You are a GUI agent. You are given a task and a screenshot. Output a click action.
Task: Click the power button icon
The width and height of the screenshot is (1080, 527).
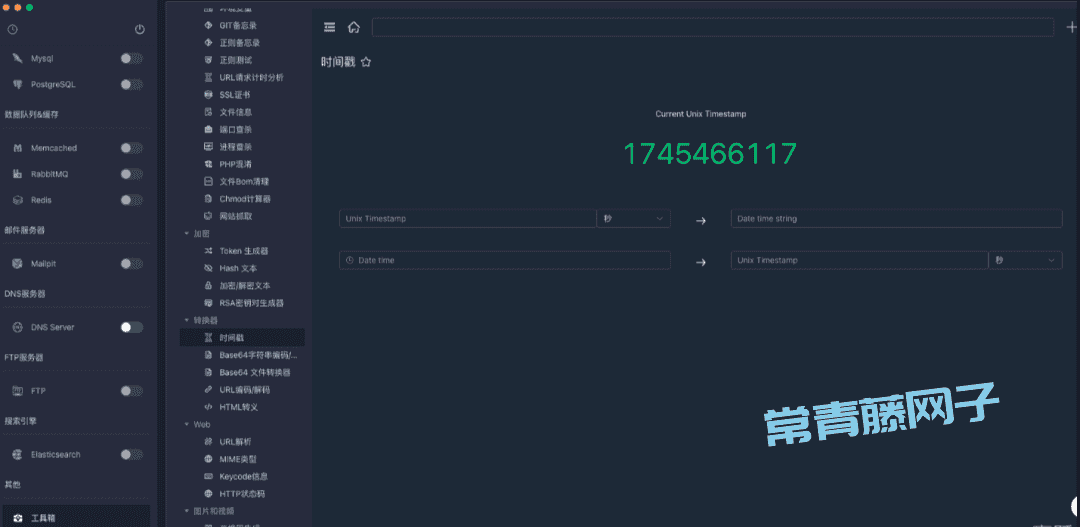140,30
